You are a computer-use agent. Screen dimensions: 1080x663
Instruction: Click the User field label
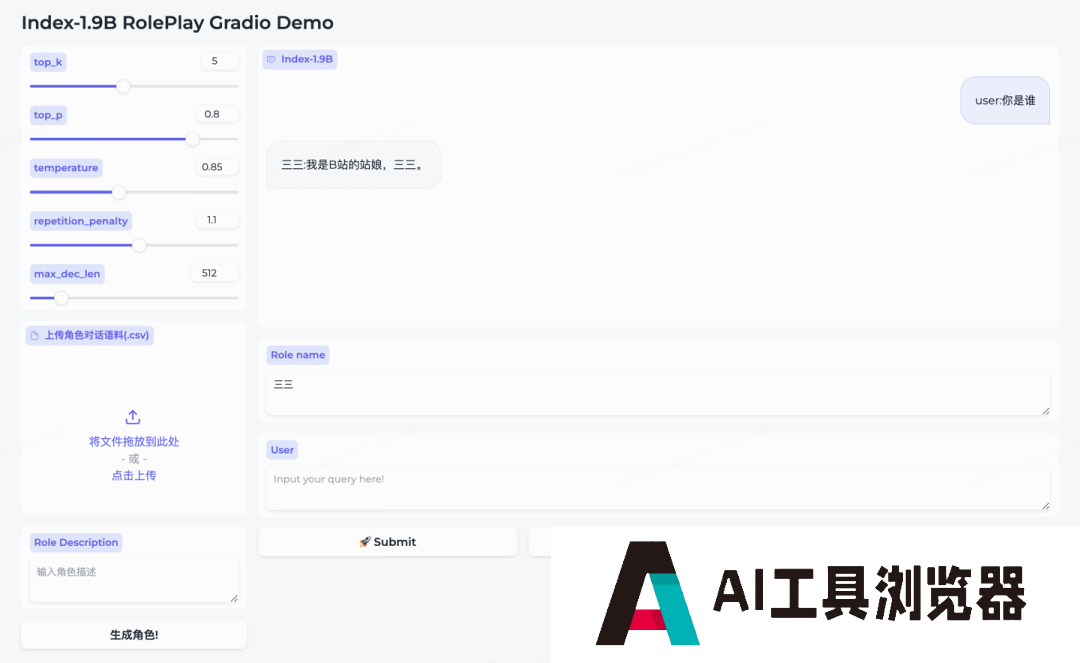click(x=282, y=450)
